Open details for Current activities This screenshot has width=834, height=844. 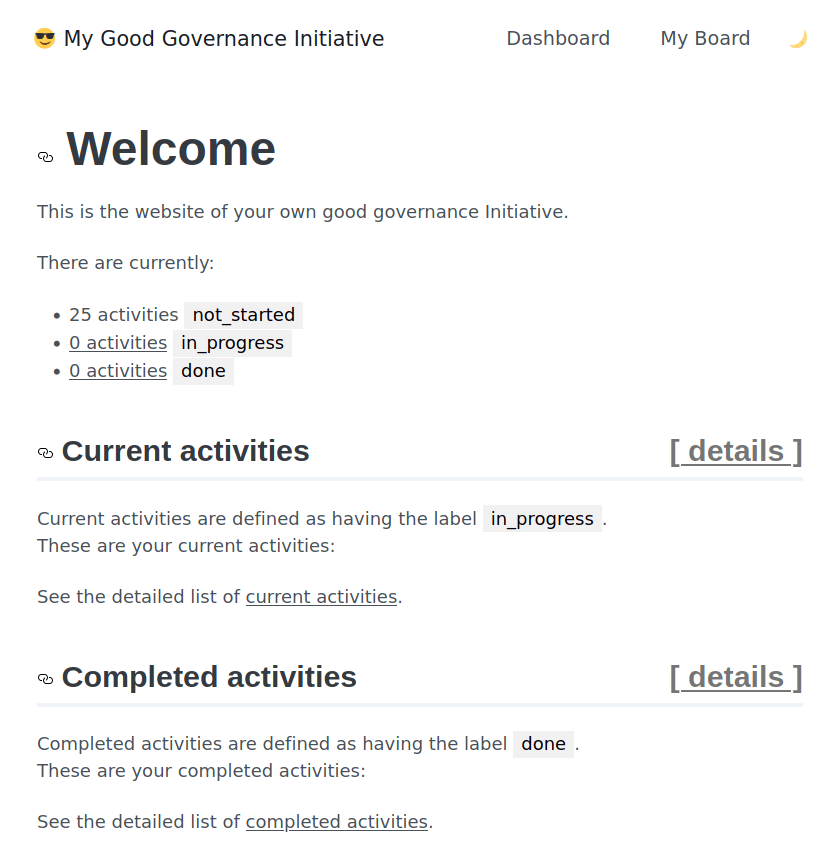735,451
